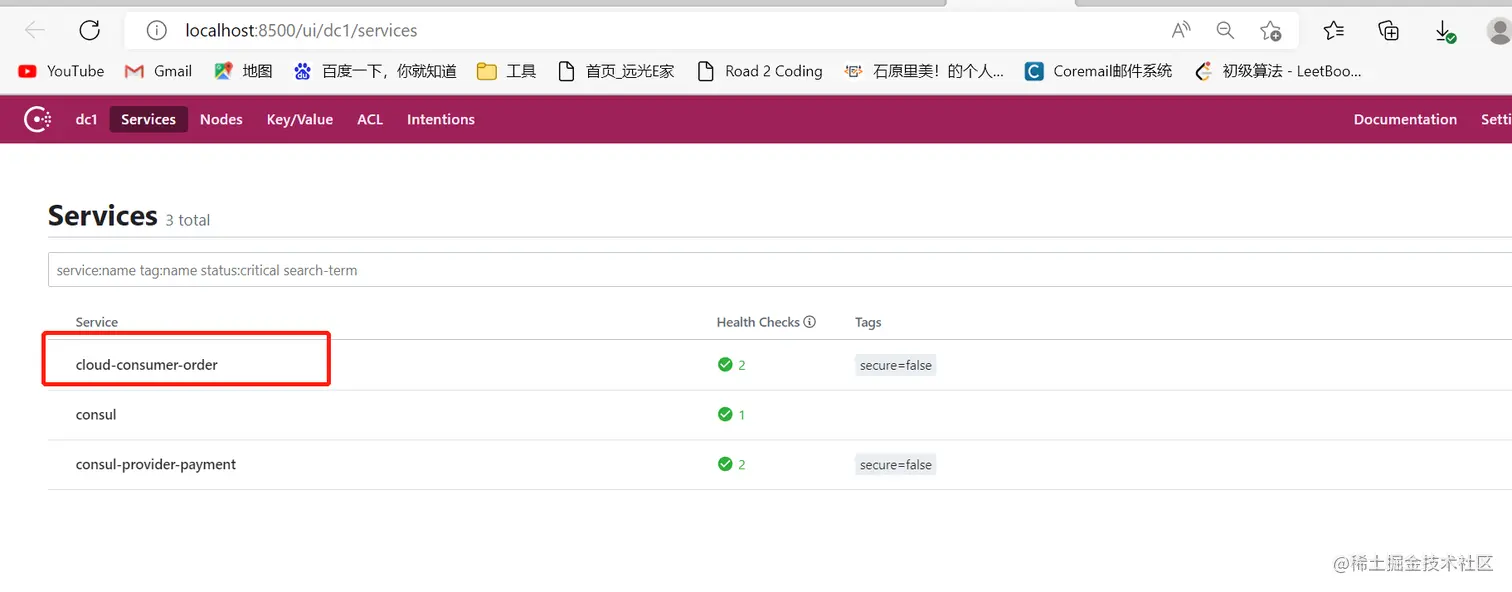Switch to the Key/Value tab

click(300, 120)
